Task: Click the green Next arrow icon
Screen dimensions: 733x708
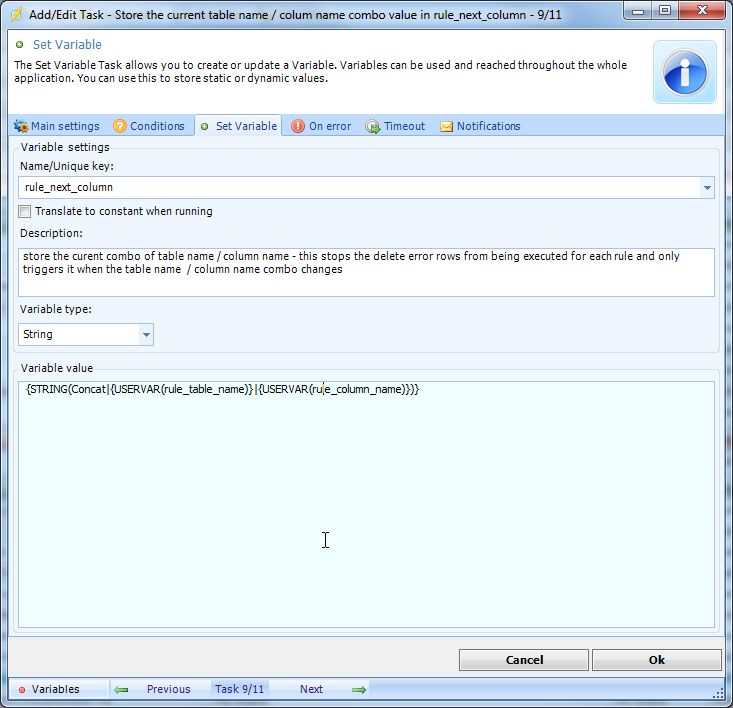Action: [359, 689]
